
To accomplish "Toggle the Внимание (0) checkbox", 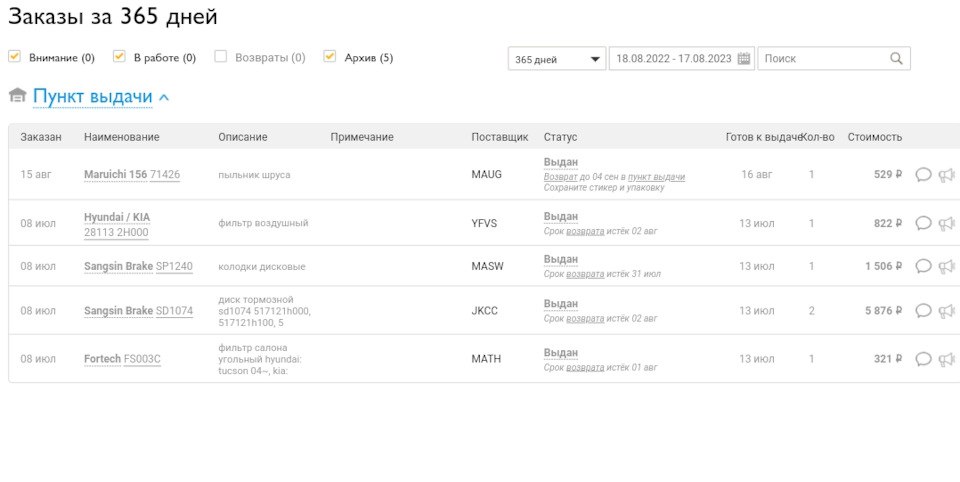I will click(x=15, y=57).
